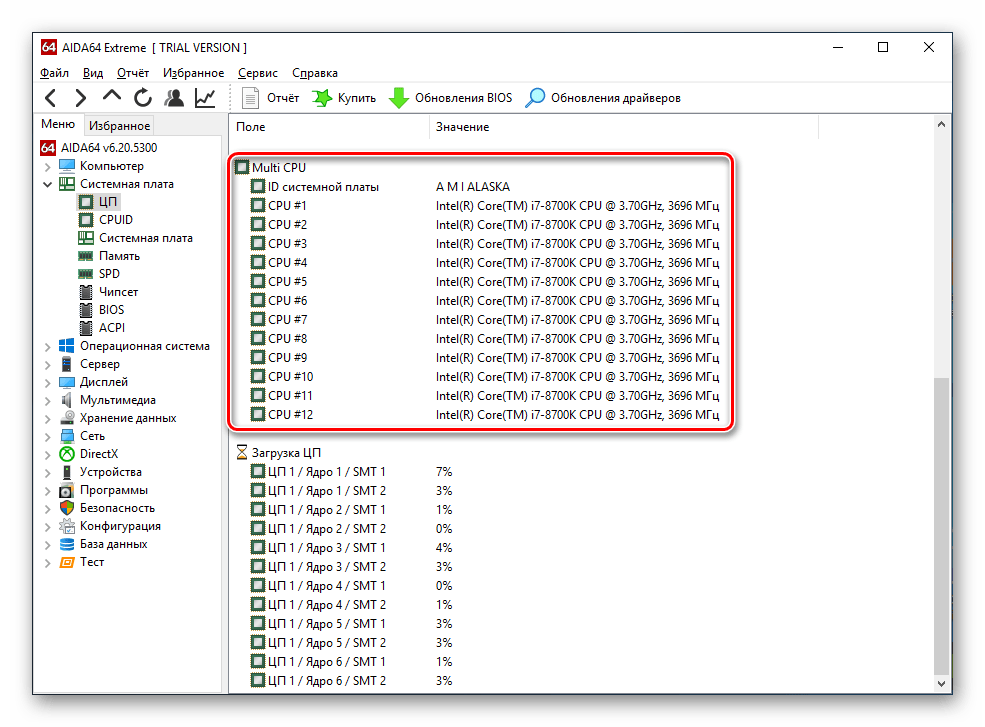985x727 pixels.
Task: Check for Обновления BIOS
Action: click(451, 98)
